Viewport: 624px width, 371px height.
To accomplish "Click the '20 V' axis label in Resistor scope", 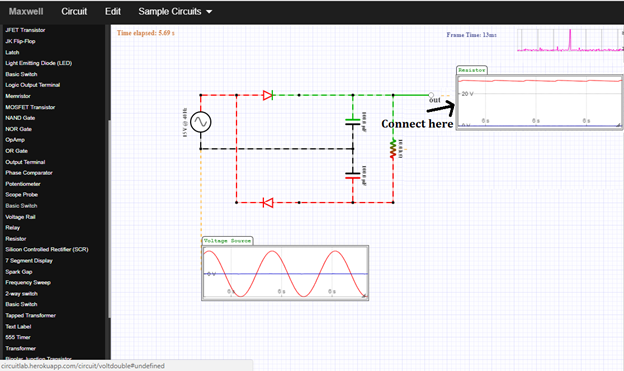I will click(467, 94).
